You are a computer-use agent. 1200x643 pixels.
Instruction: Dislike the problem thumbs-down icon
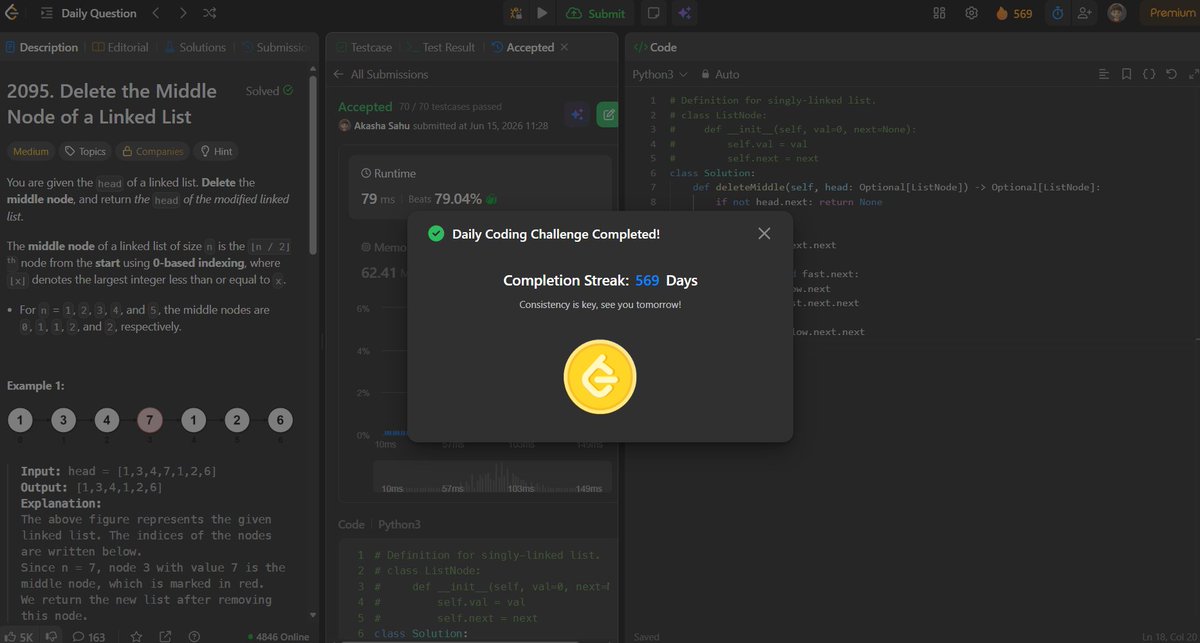coord(52,636)
